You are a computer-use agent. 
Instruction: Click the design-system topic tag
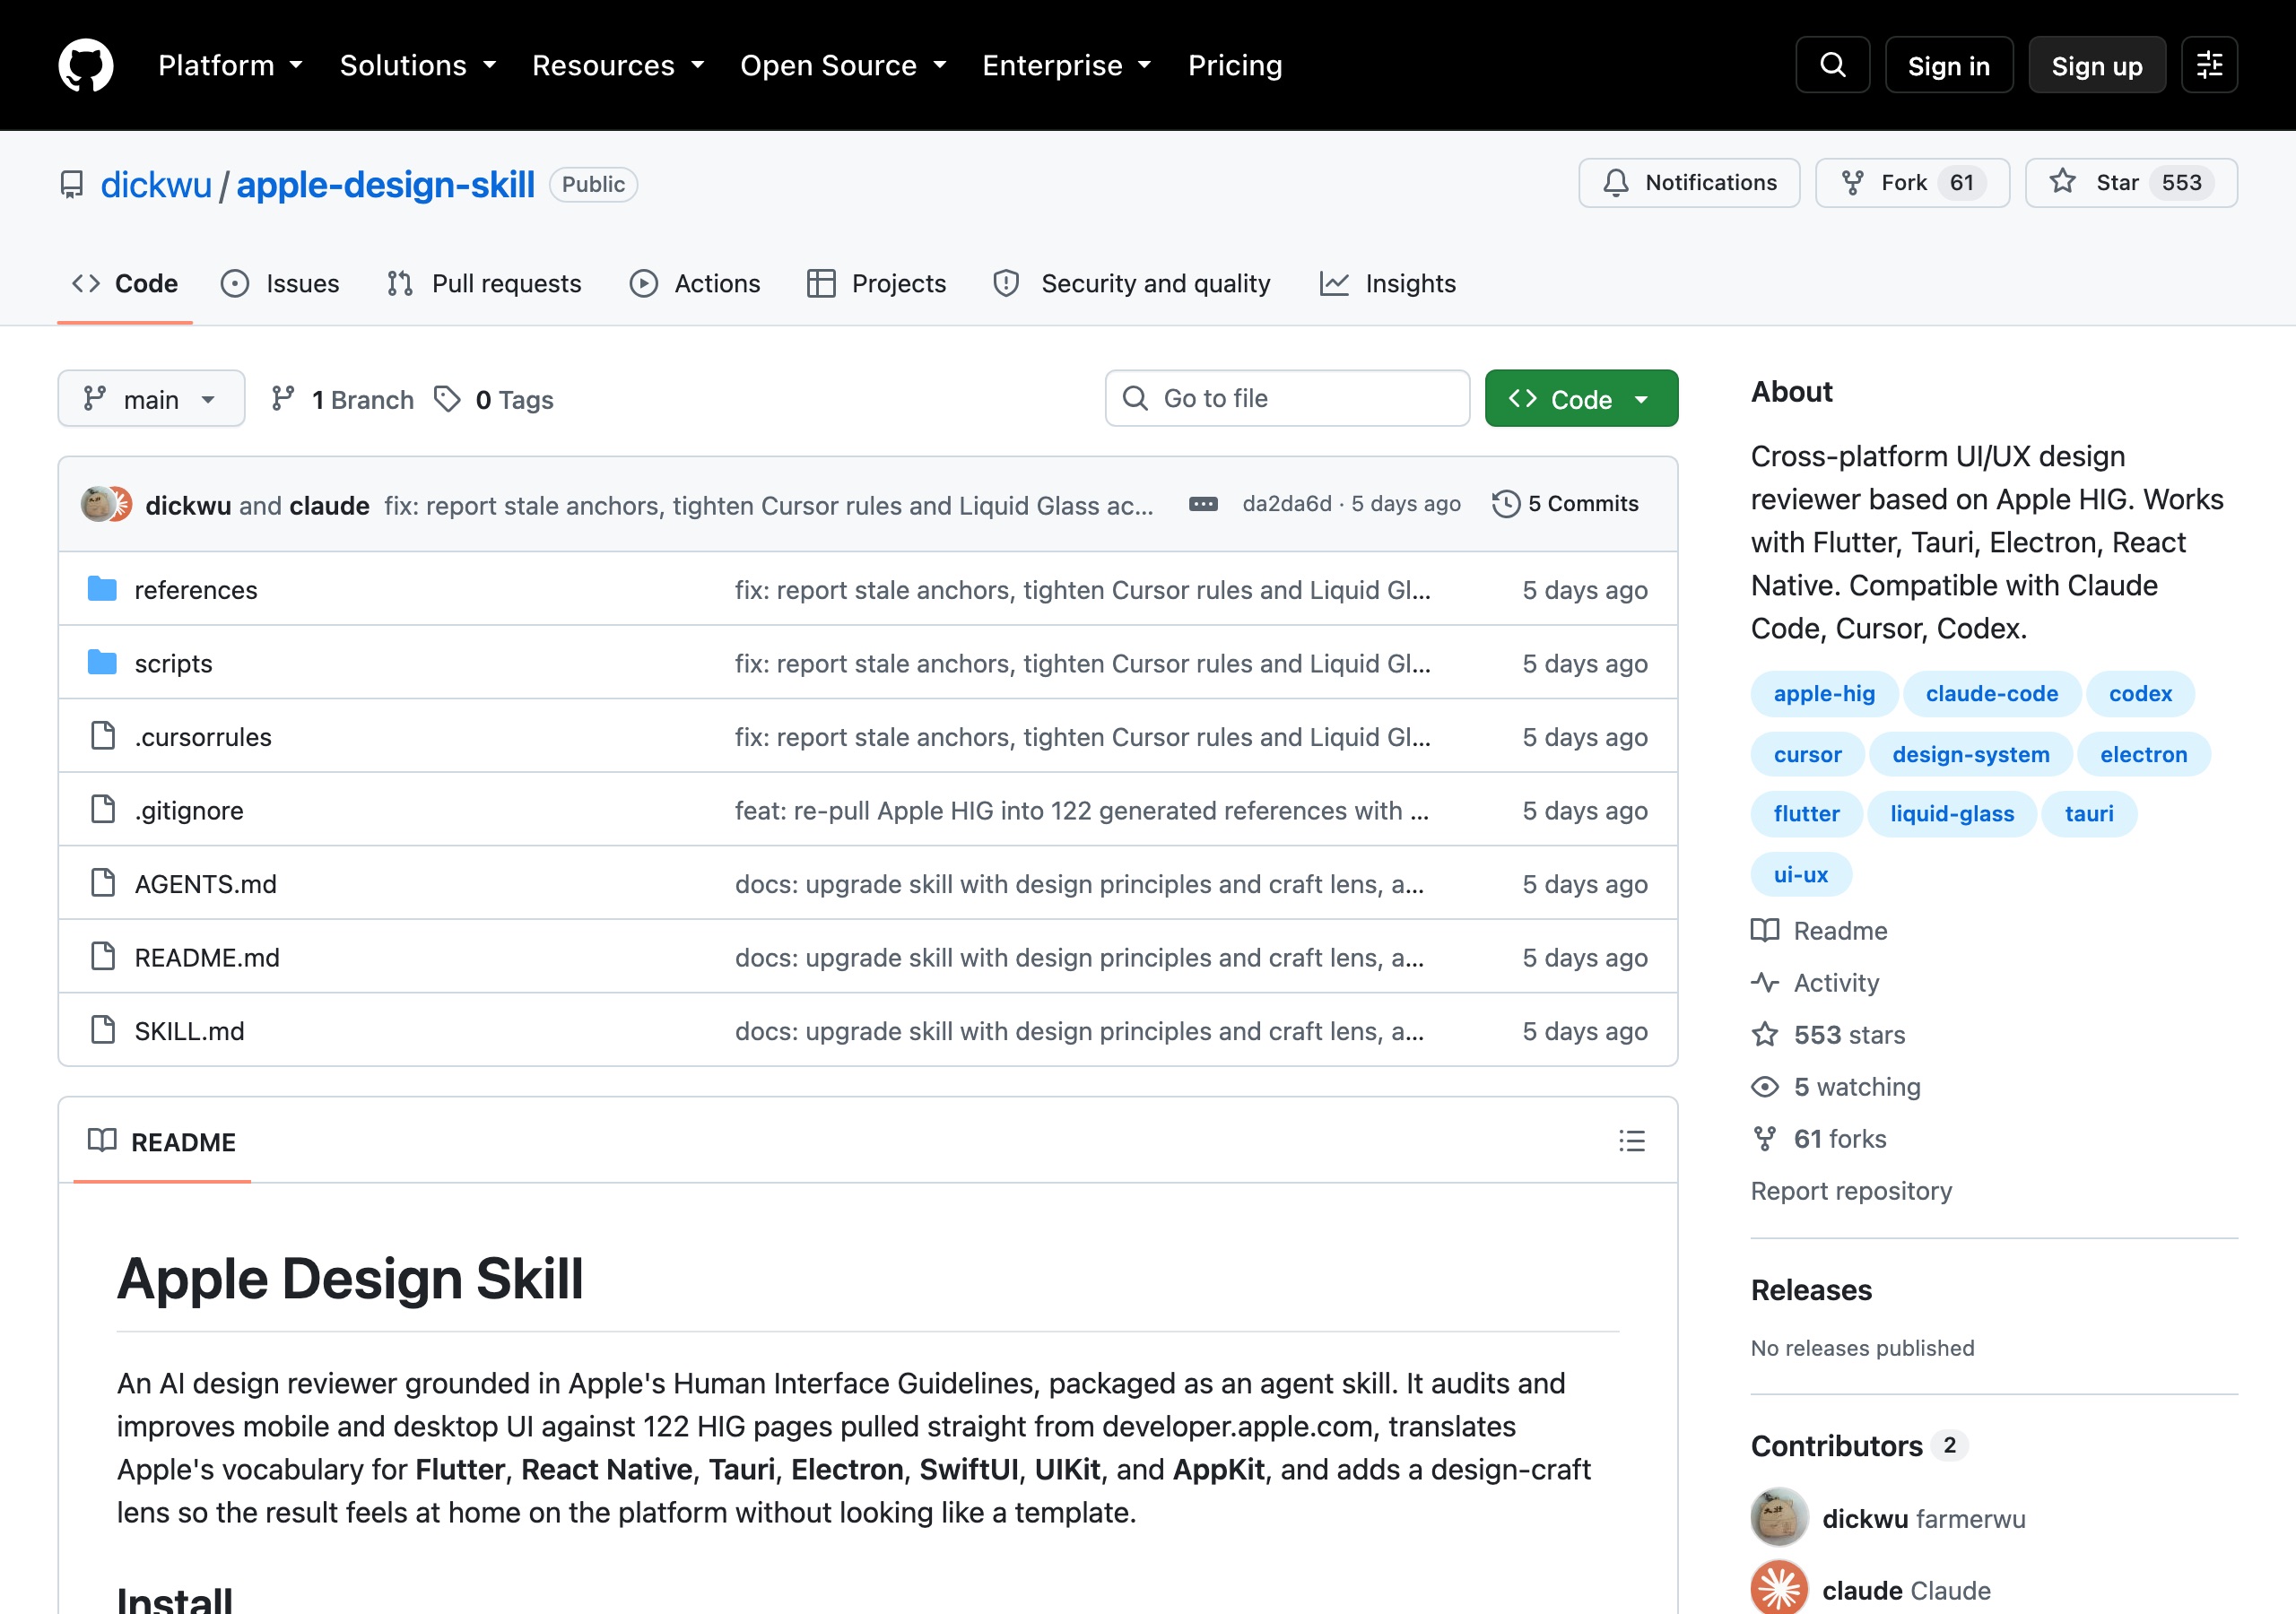tap(1970, 754)
